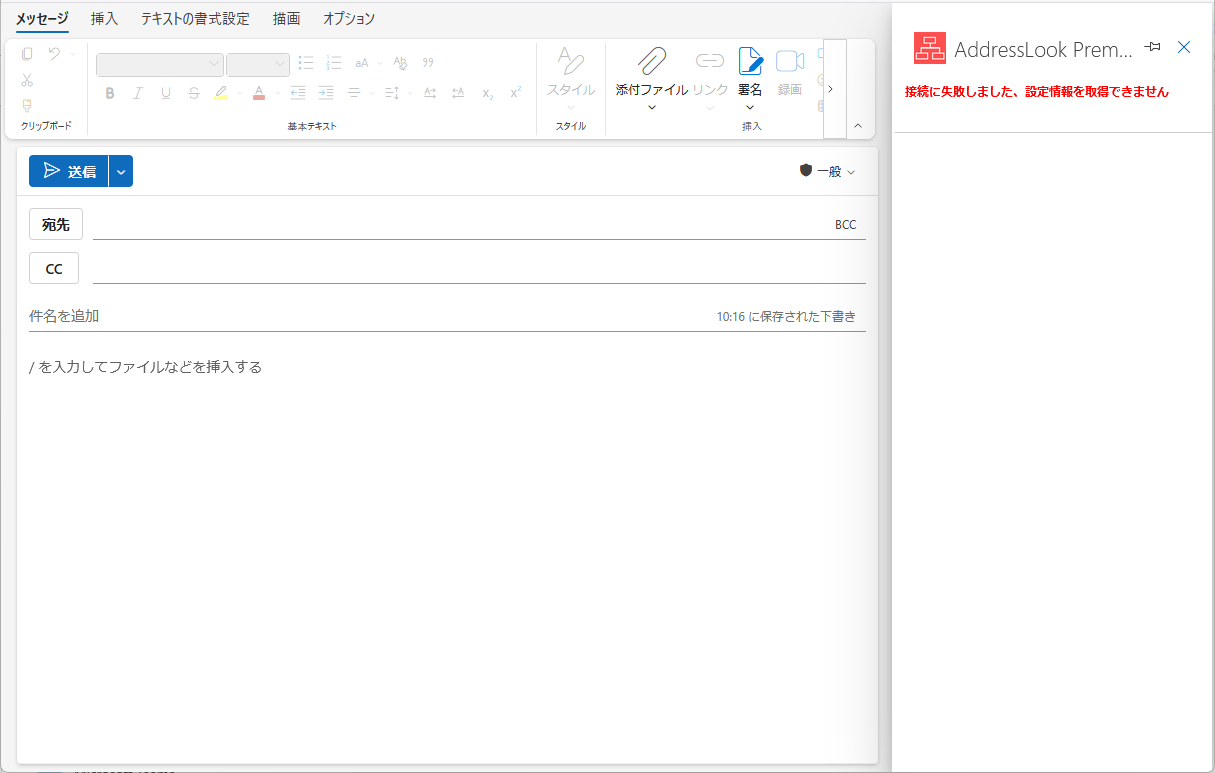Viewport: 1215px width, 773px height.
Task: Open the font name combo box
Action: (x=160, y=64)
